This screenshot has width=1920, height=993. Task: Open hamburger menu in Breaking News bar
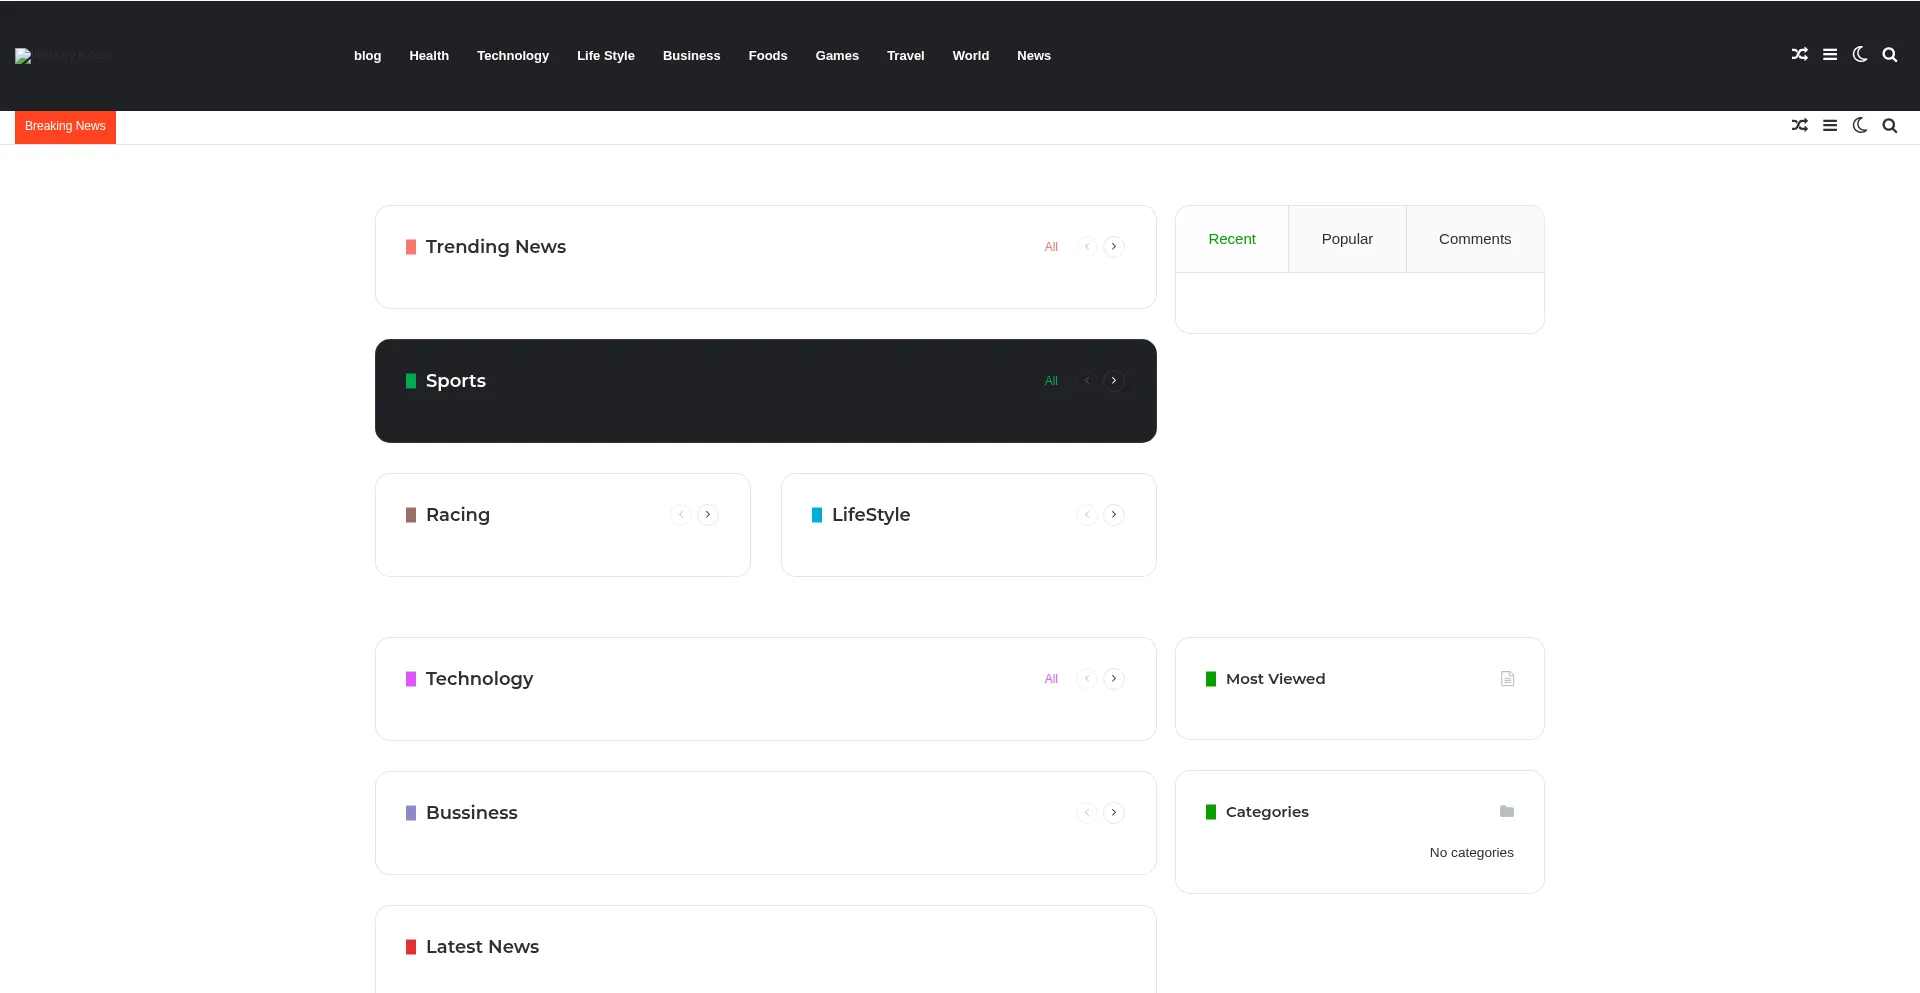[1829, 126]
